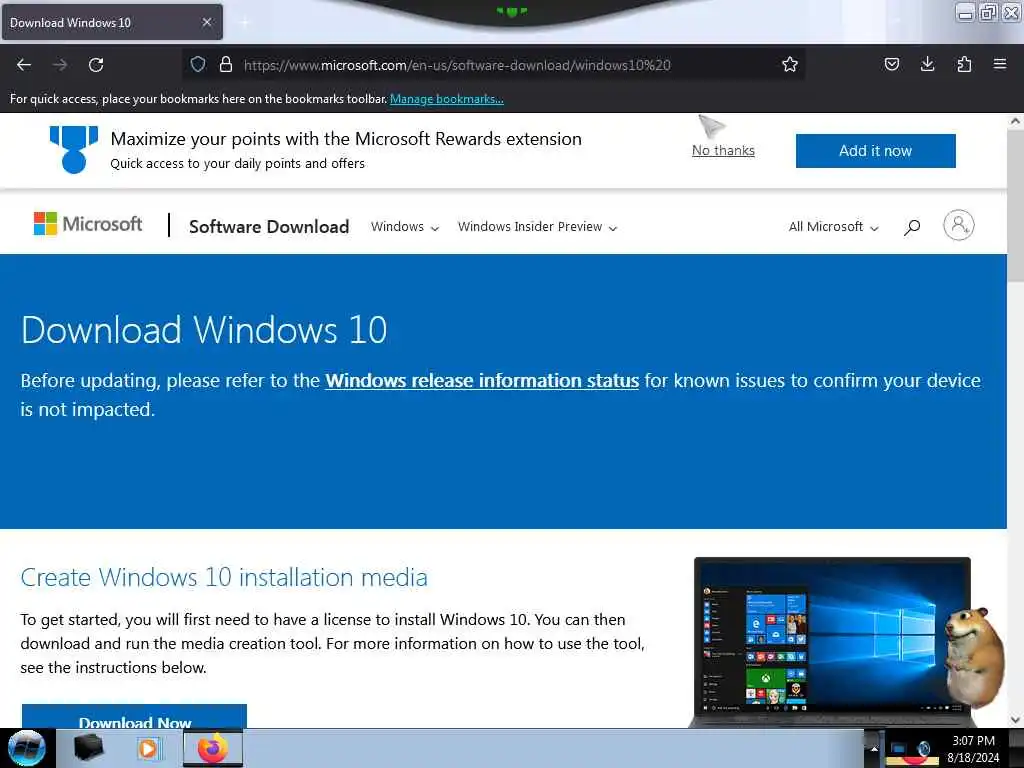Open the Firefox hamburger menu
Screen dimensions: 1024x768
[x=1000, y=64]
